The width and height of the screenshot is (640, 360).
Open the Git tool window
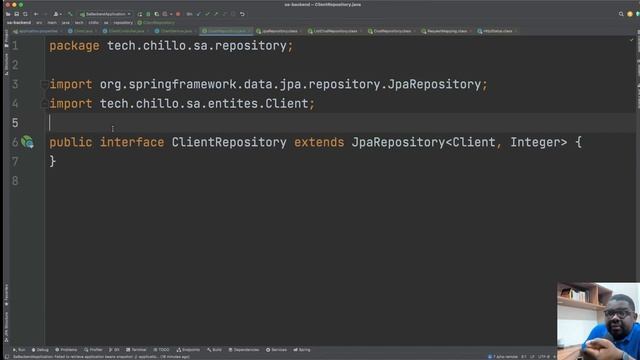coord(114,350)
